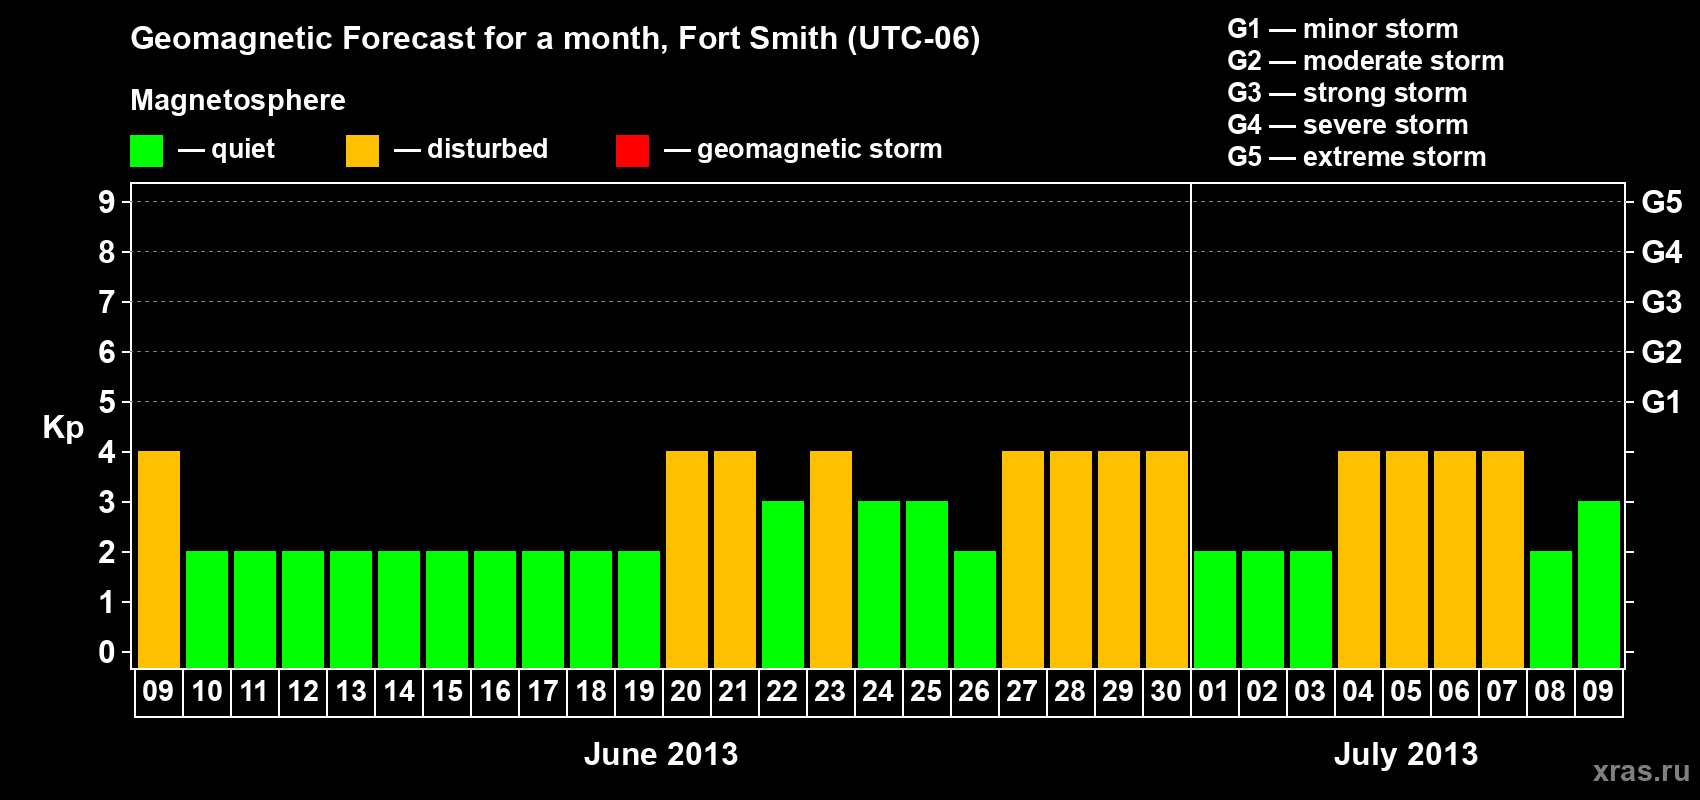This screenshot has width=1700, height=800.
Task: Click date label 18 under the chart
Action: pyautogui.click(x=591, y=692)
